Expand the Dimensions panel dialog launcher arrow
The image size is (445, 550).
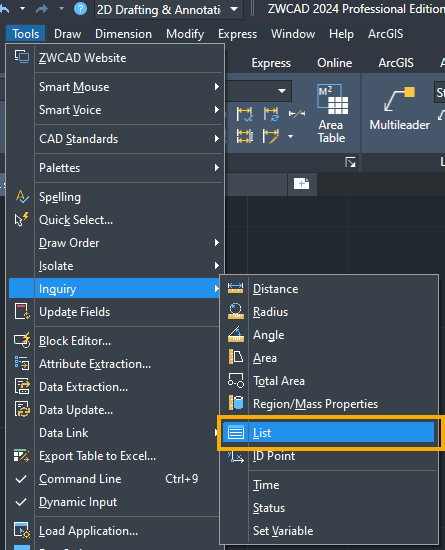350,162
